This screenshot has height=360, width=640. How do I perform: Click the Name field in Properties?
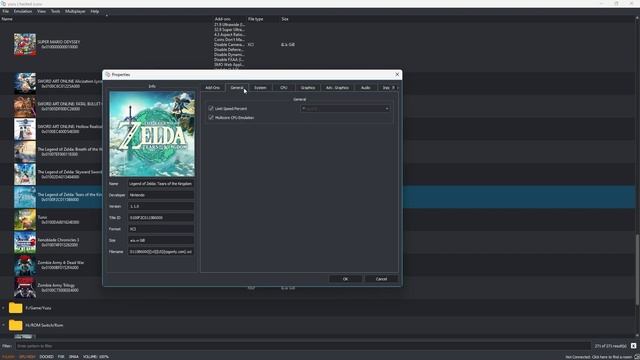[x=161, y=184]
